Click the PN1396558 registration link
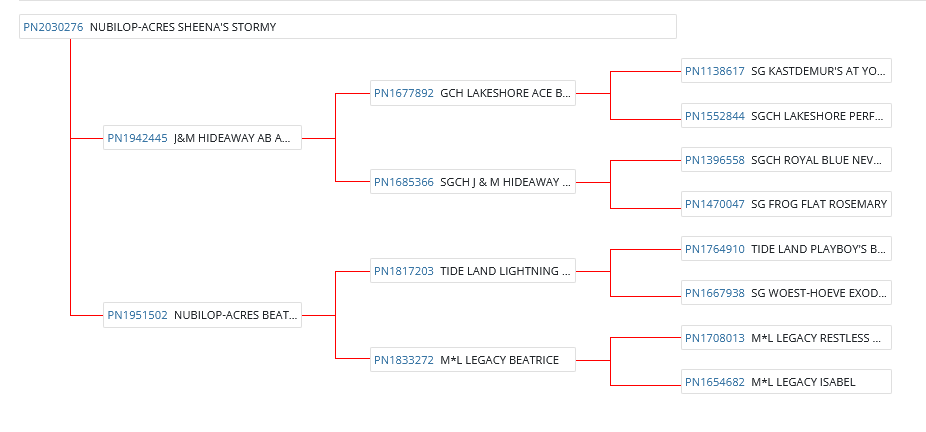This screenshot has width=926, height=432. (x=715, y=160)
